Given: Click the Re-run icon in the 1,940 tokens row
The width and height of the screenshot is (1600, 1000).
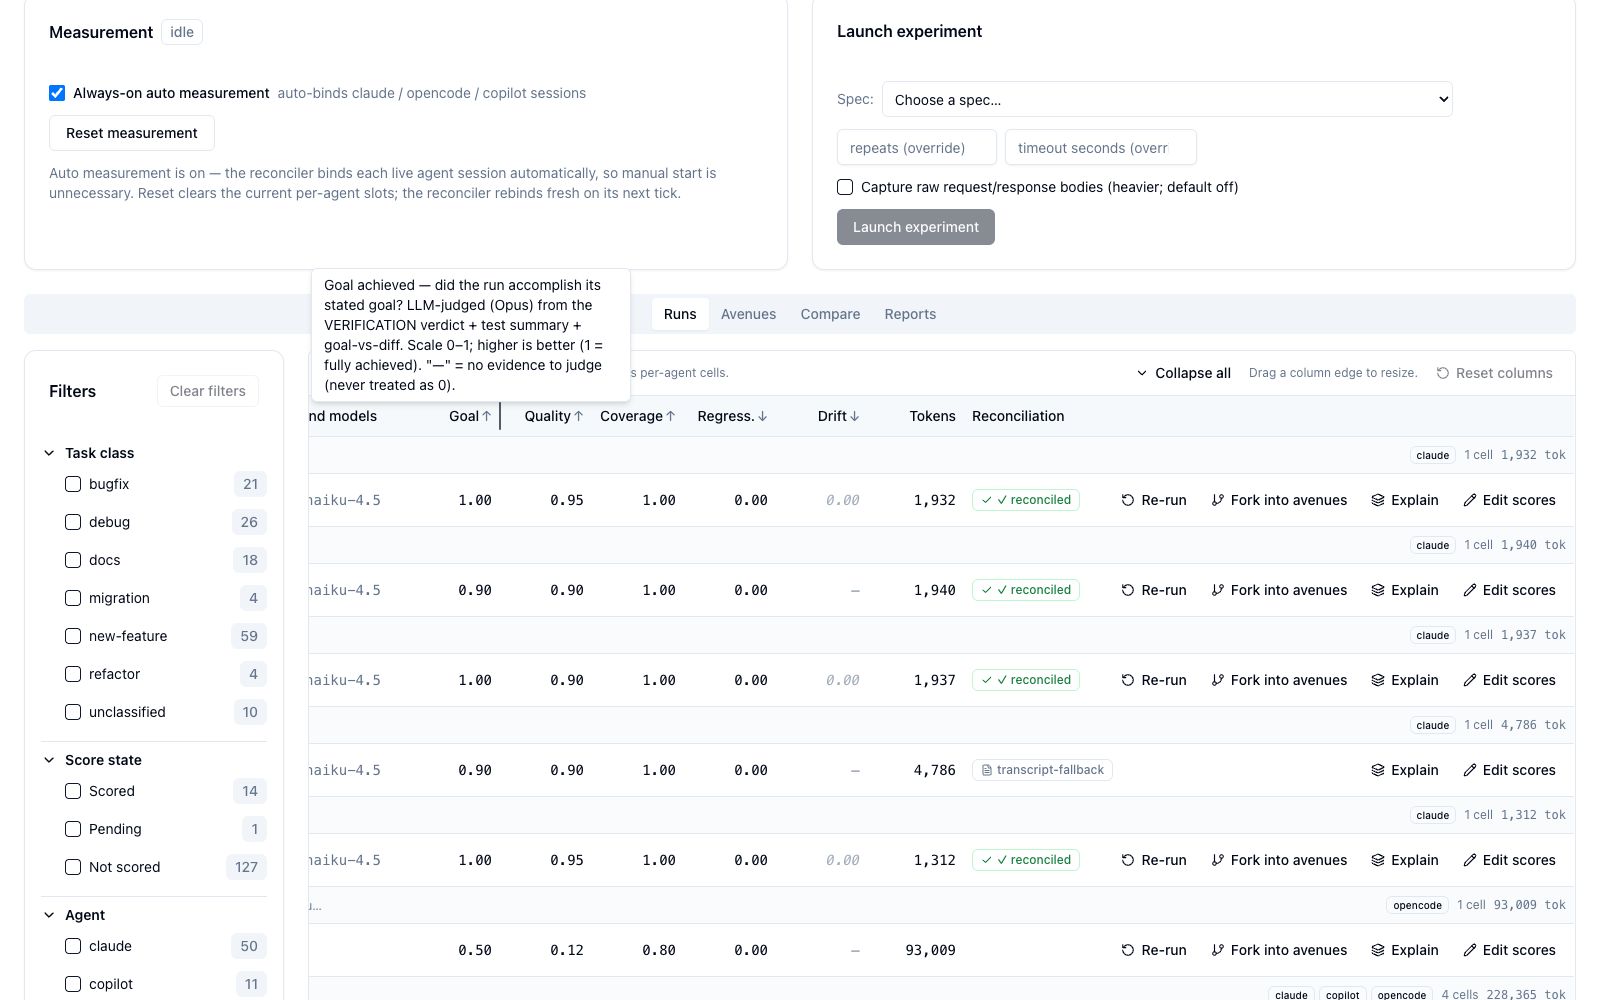Looking at the screenshot, I should coord(1128,590).
